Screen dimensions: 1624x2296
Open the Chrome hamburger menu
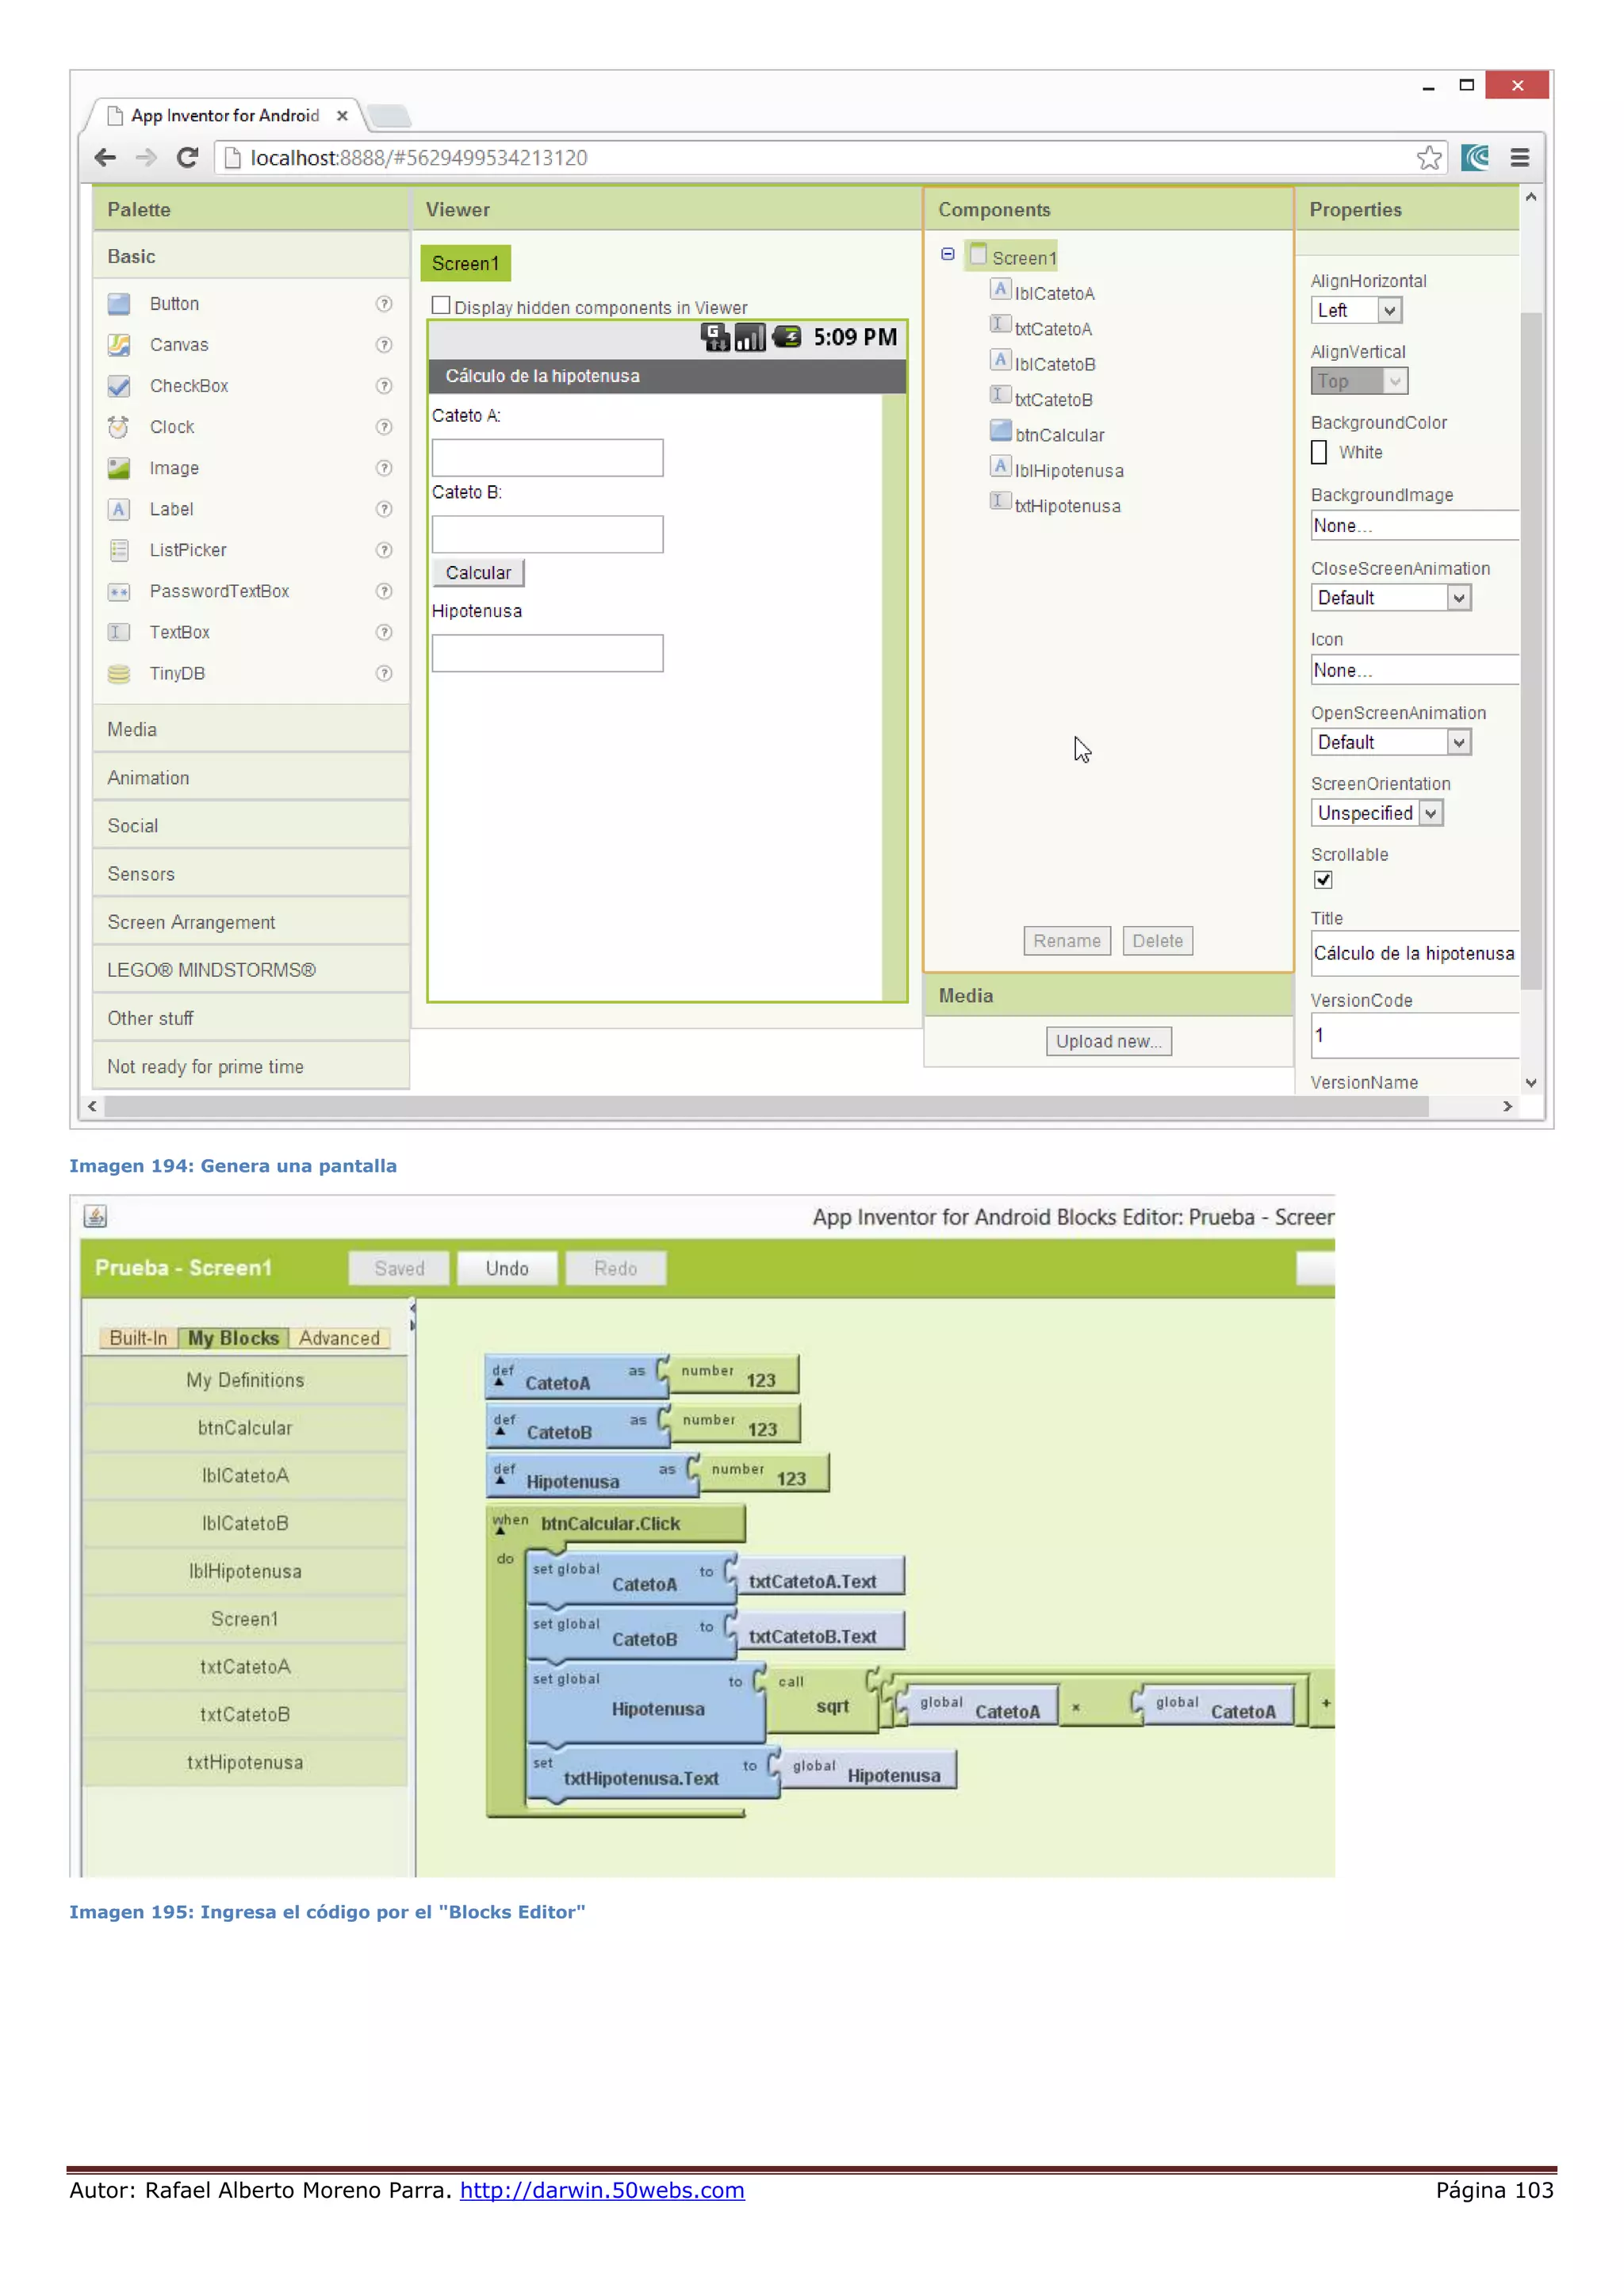[1520, 157]
